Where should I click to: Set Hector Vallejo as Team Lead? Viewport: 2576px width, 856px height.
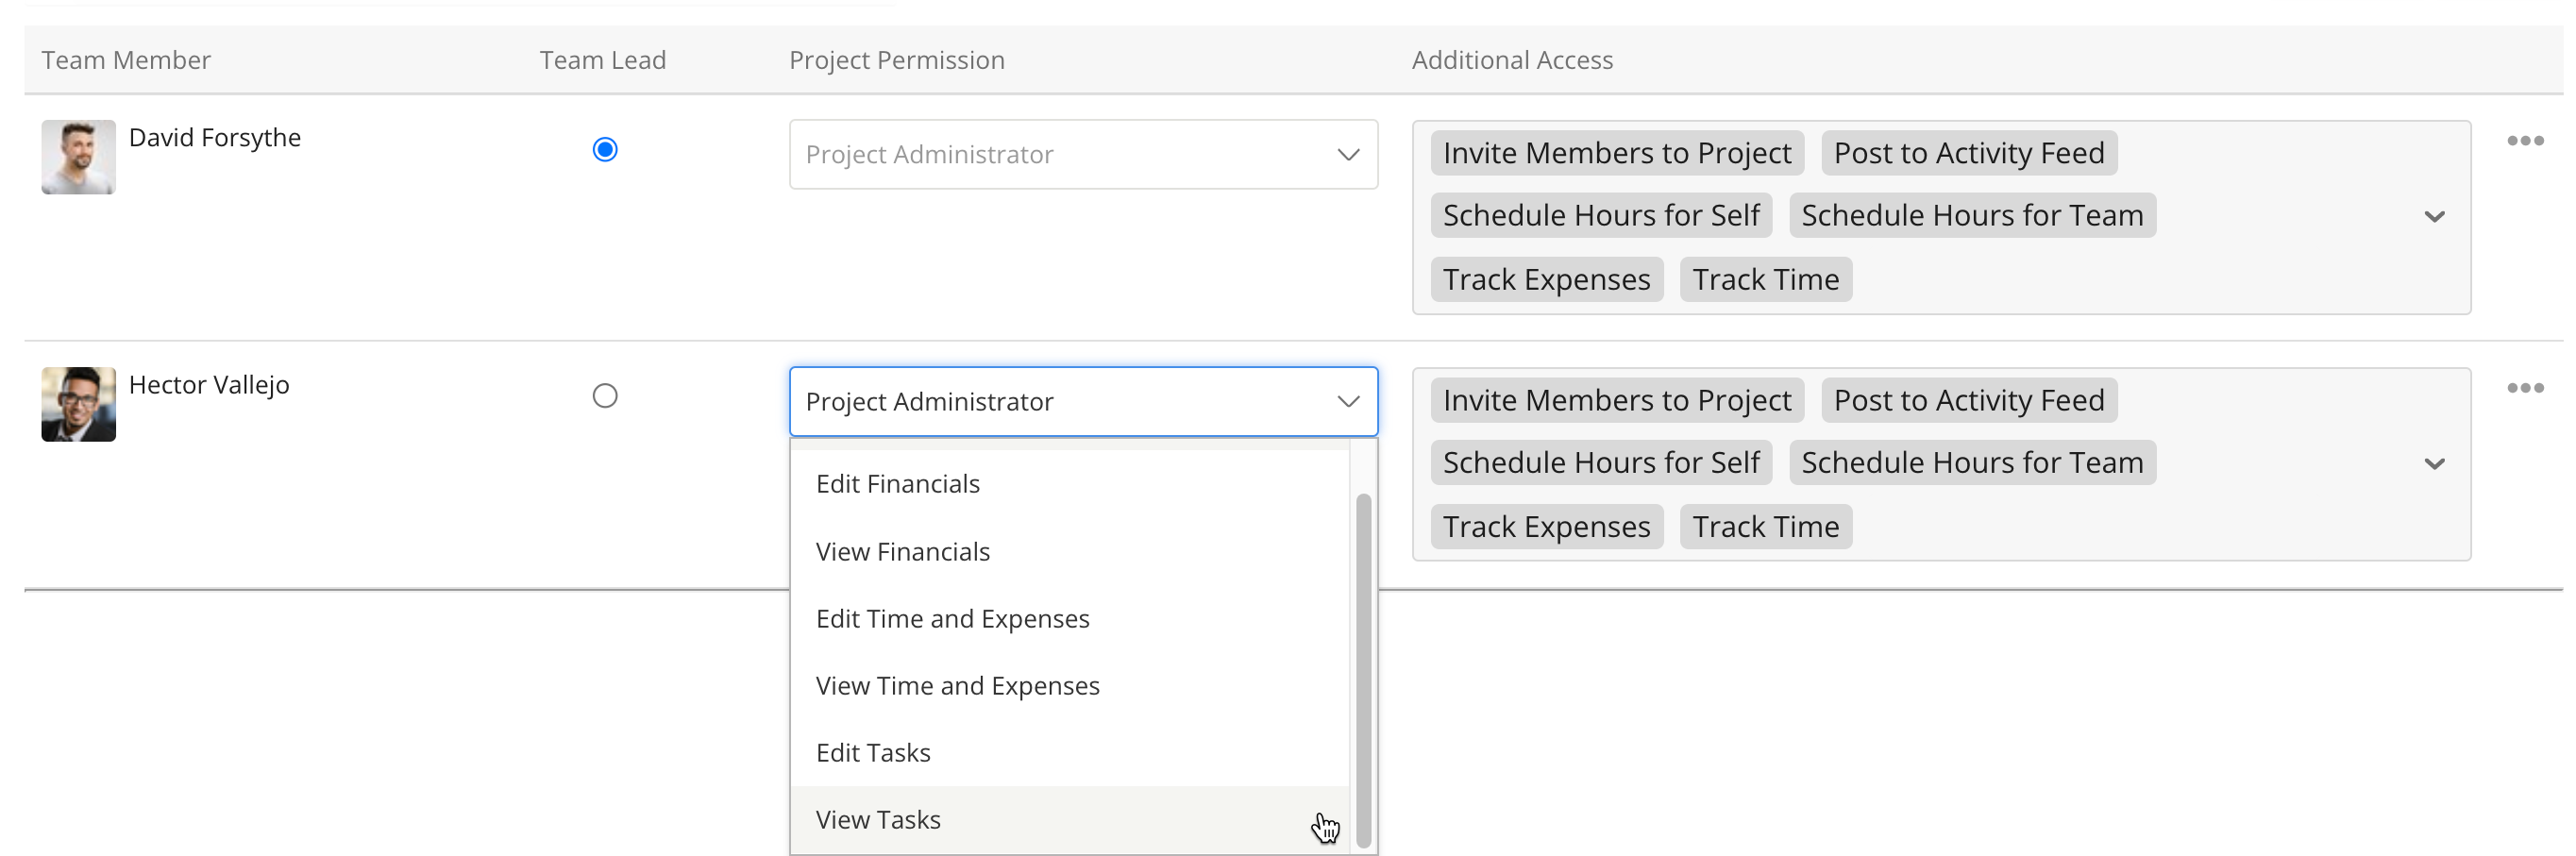604,396
